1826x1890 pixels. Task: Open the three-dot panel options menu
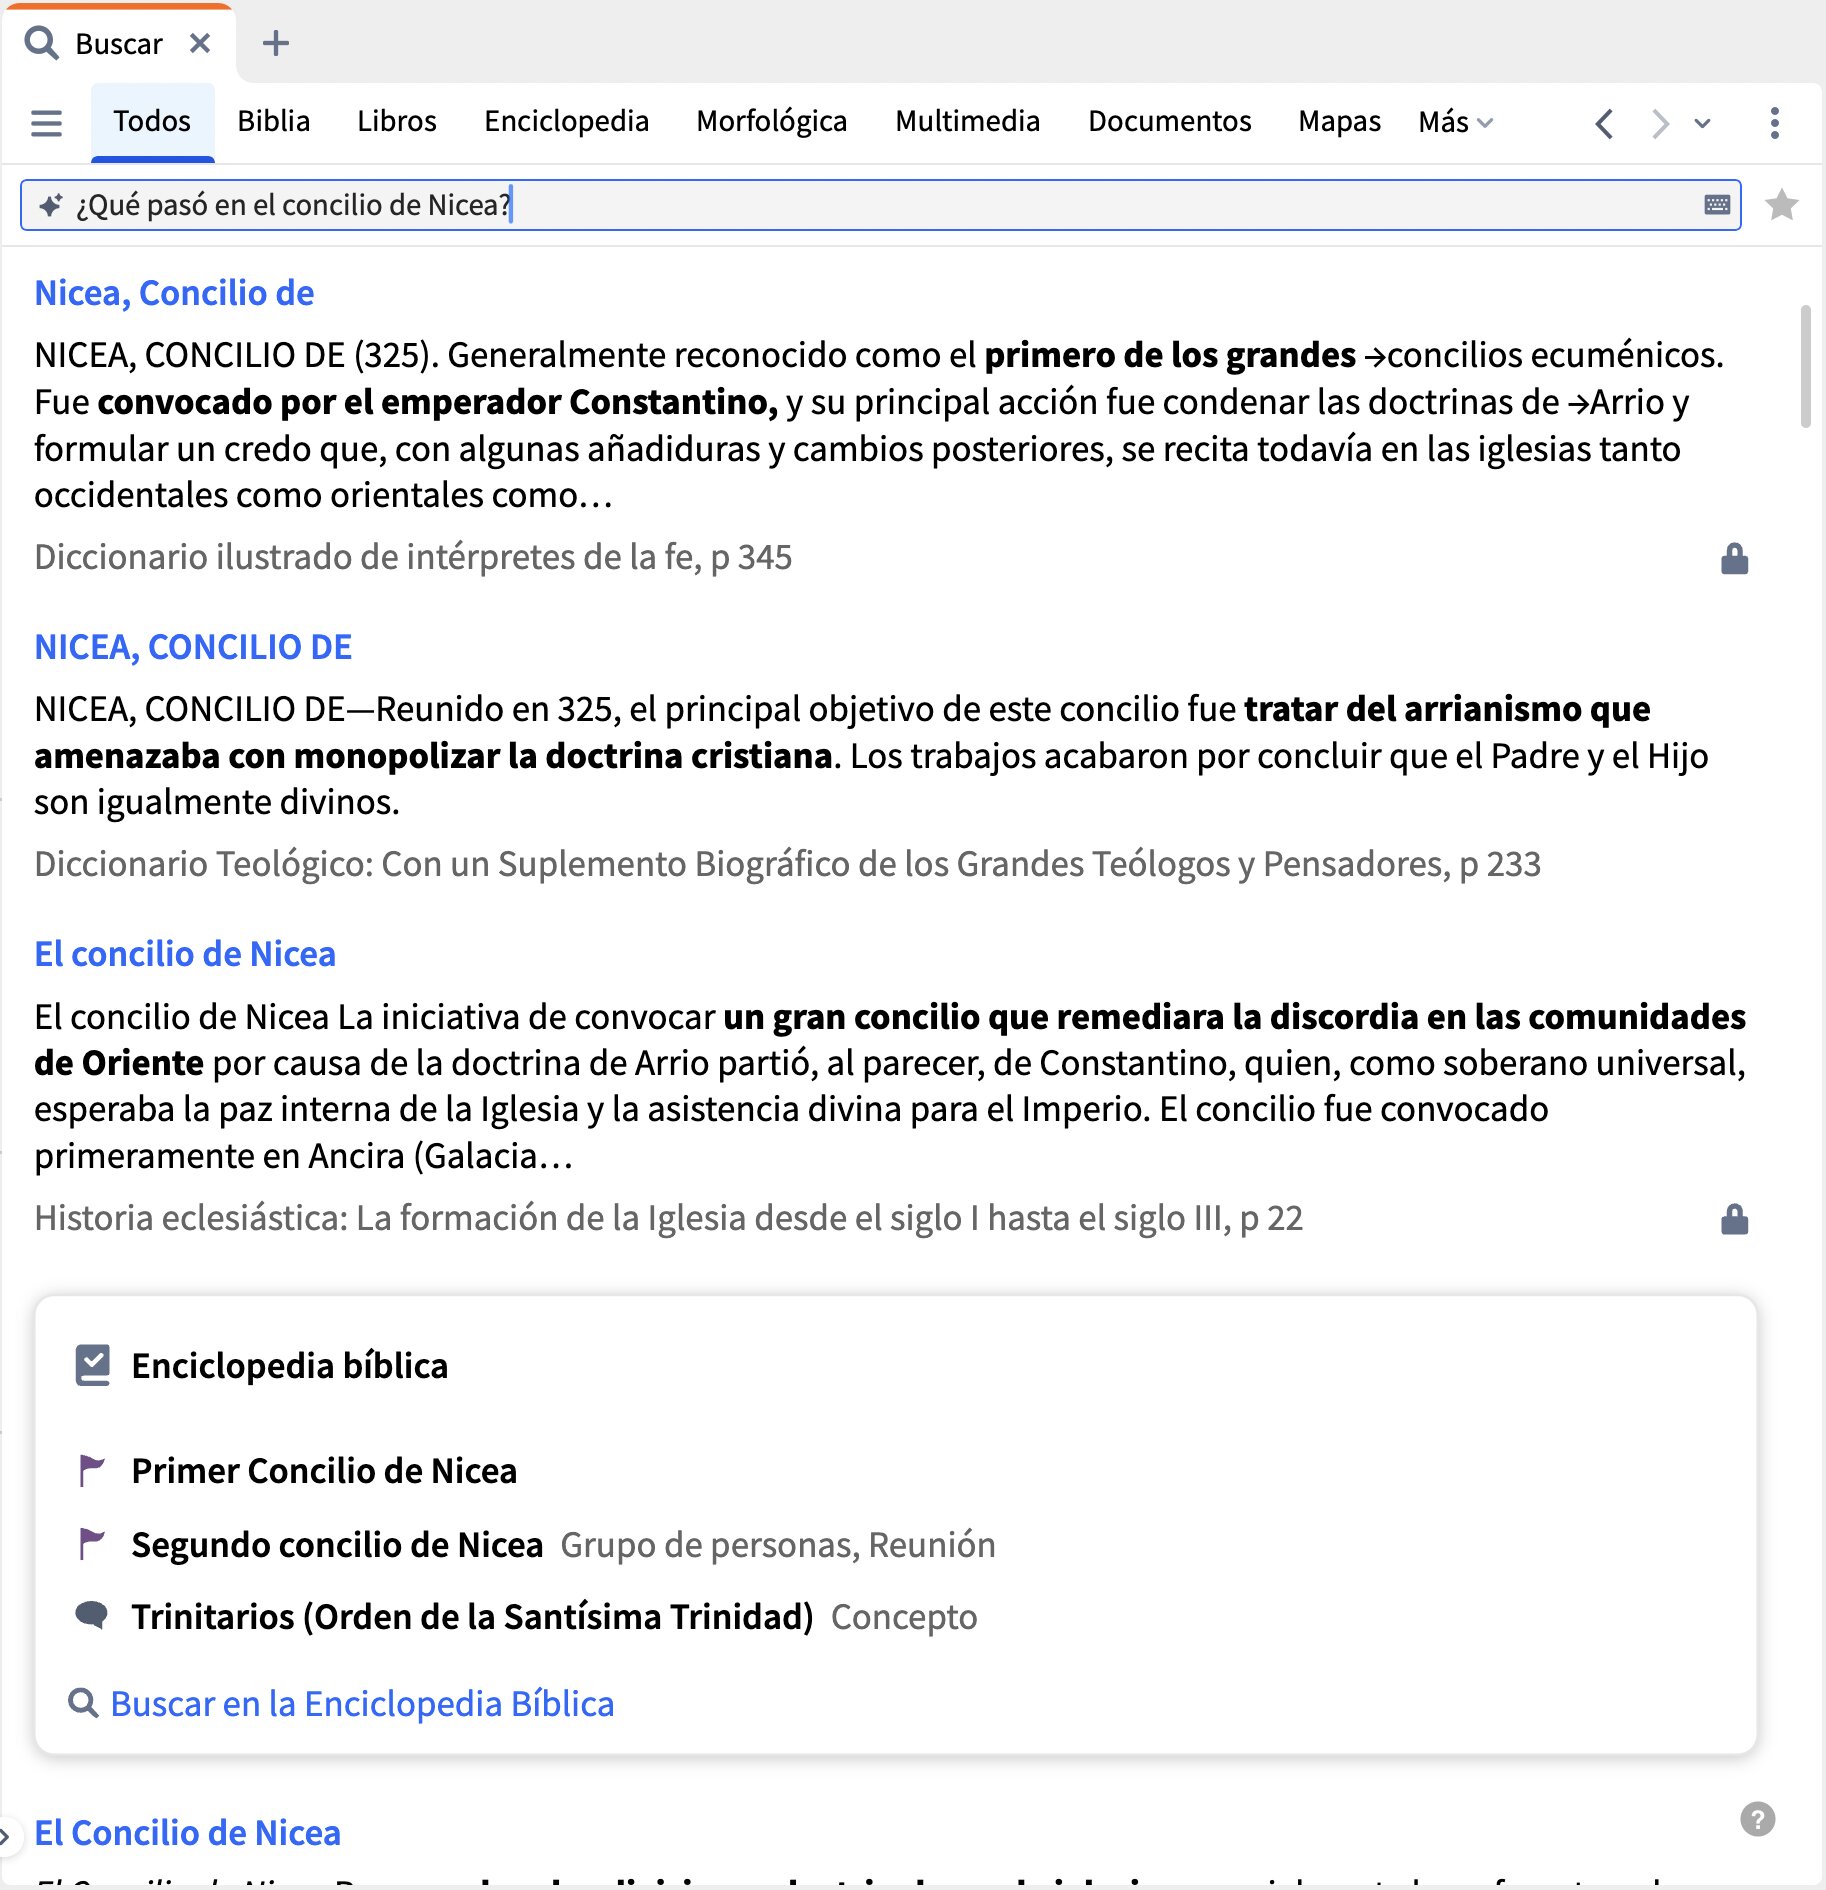(1775, 123)
